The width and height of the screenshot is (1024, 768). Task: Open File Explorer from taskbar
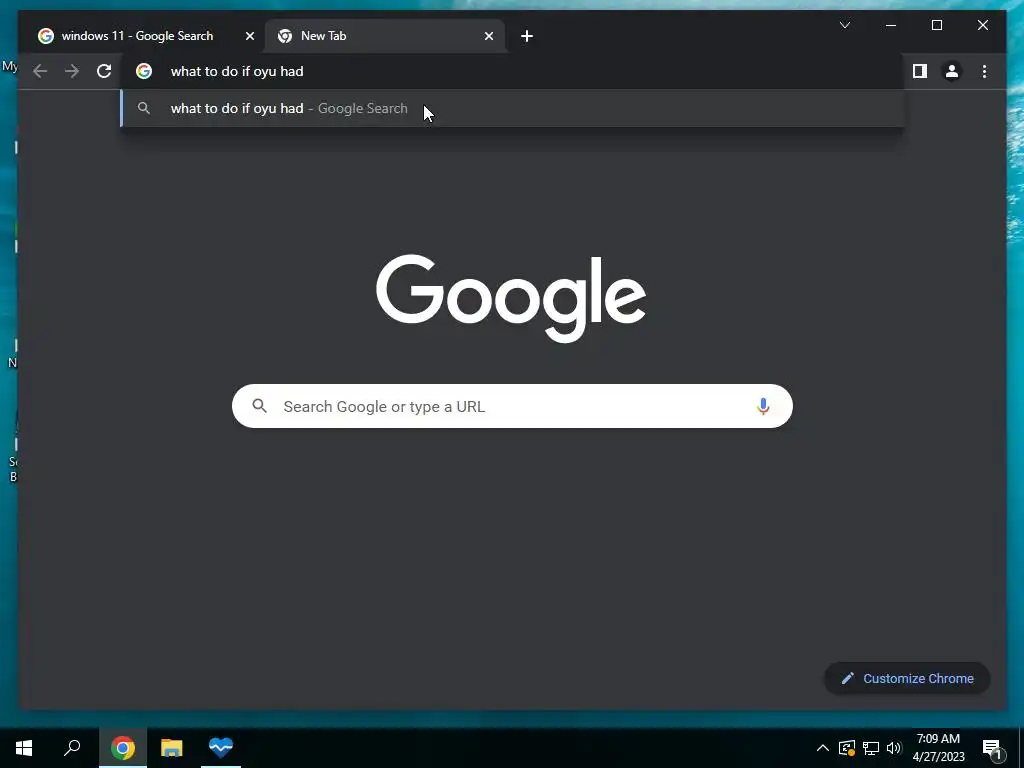point(172,748)
